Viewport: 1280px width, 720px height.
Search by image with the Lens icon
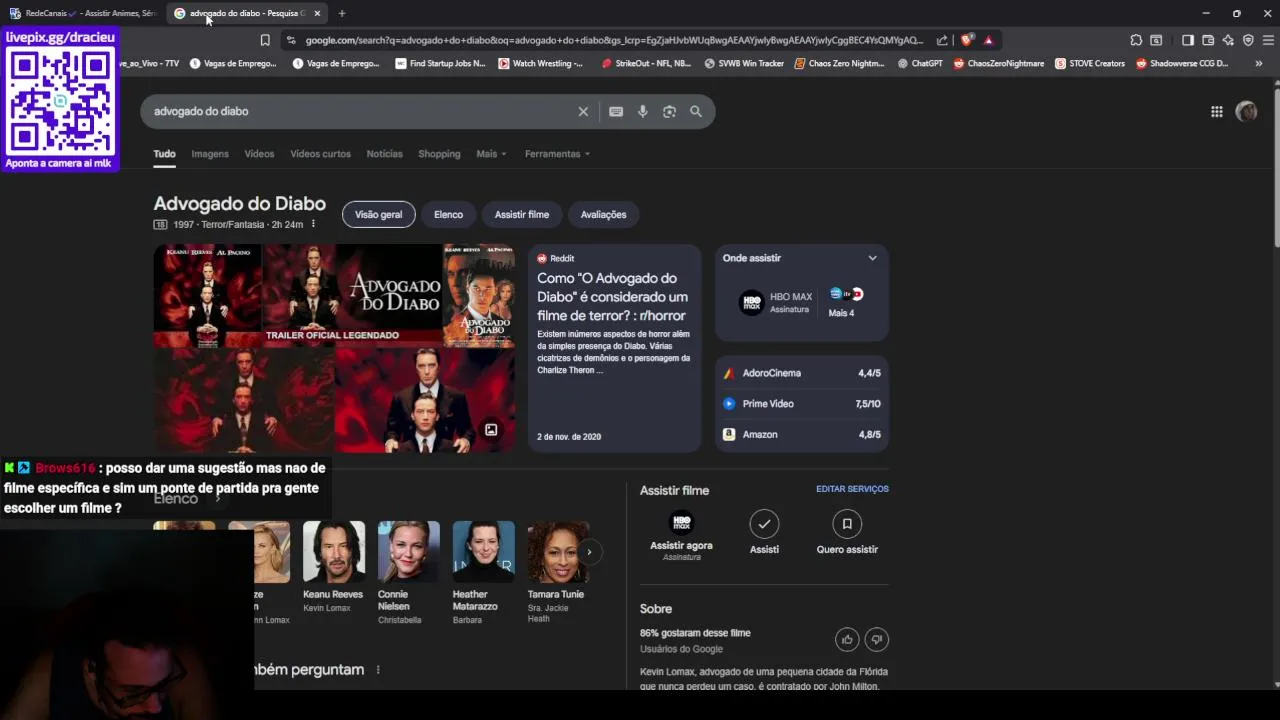669,112
